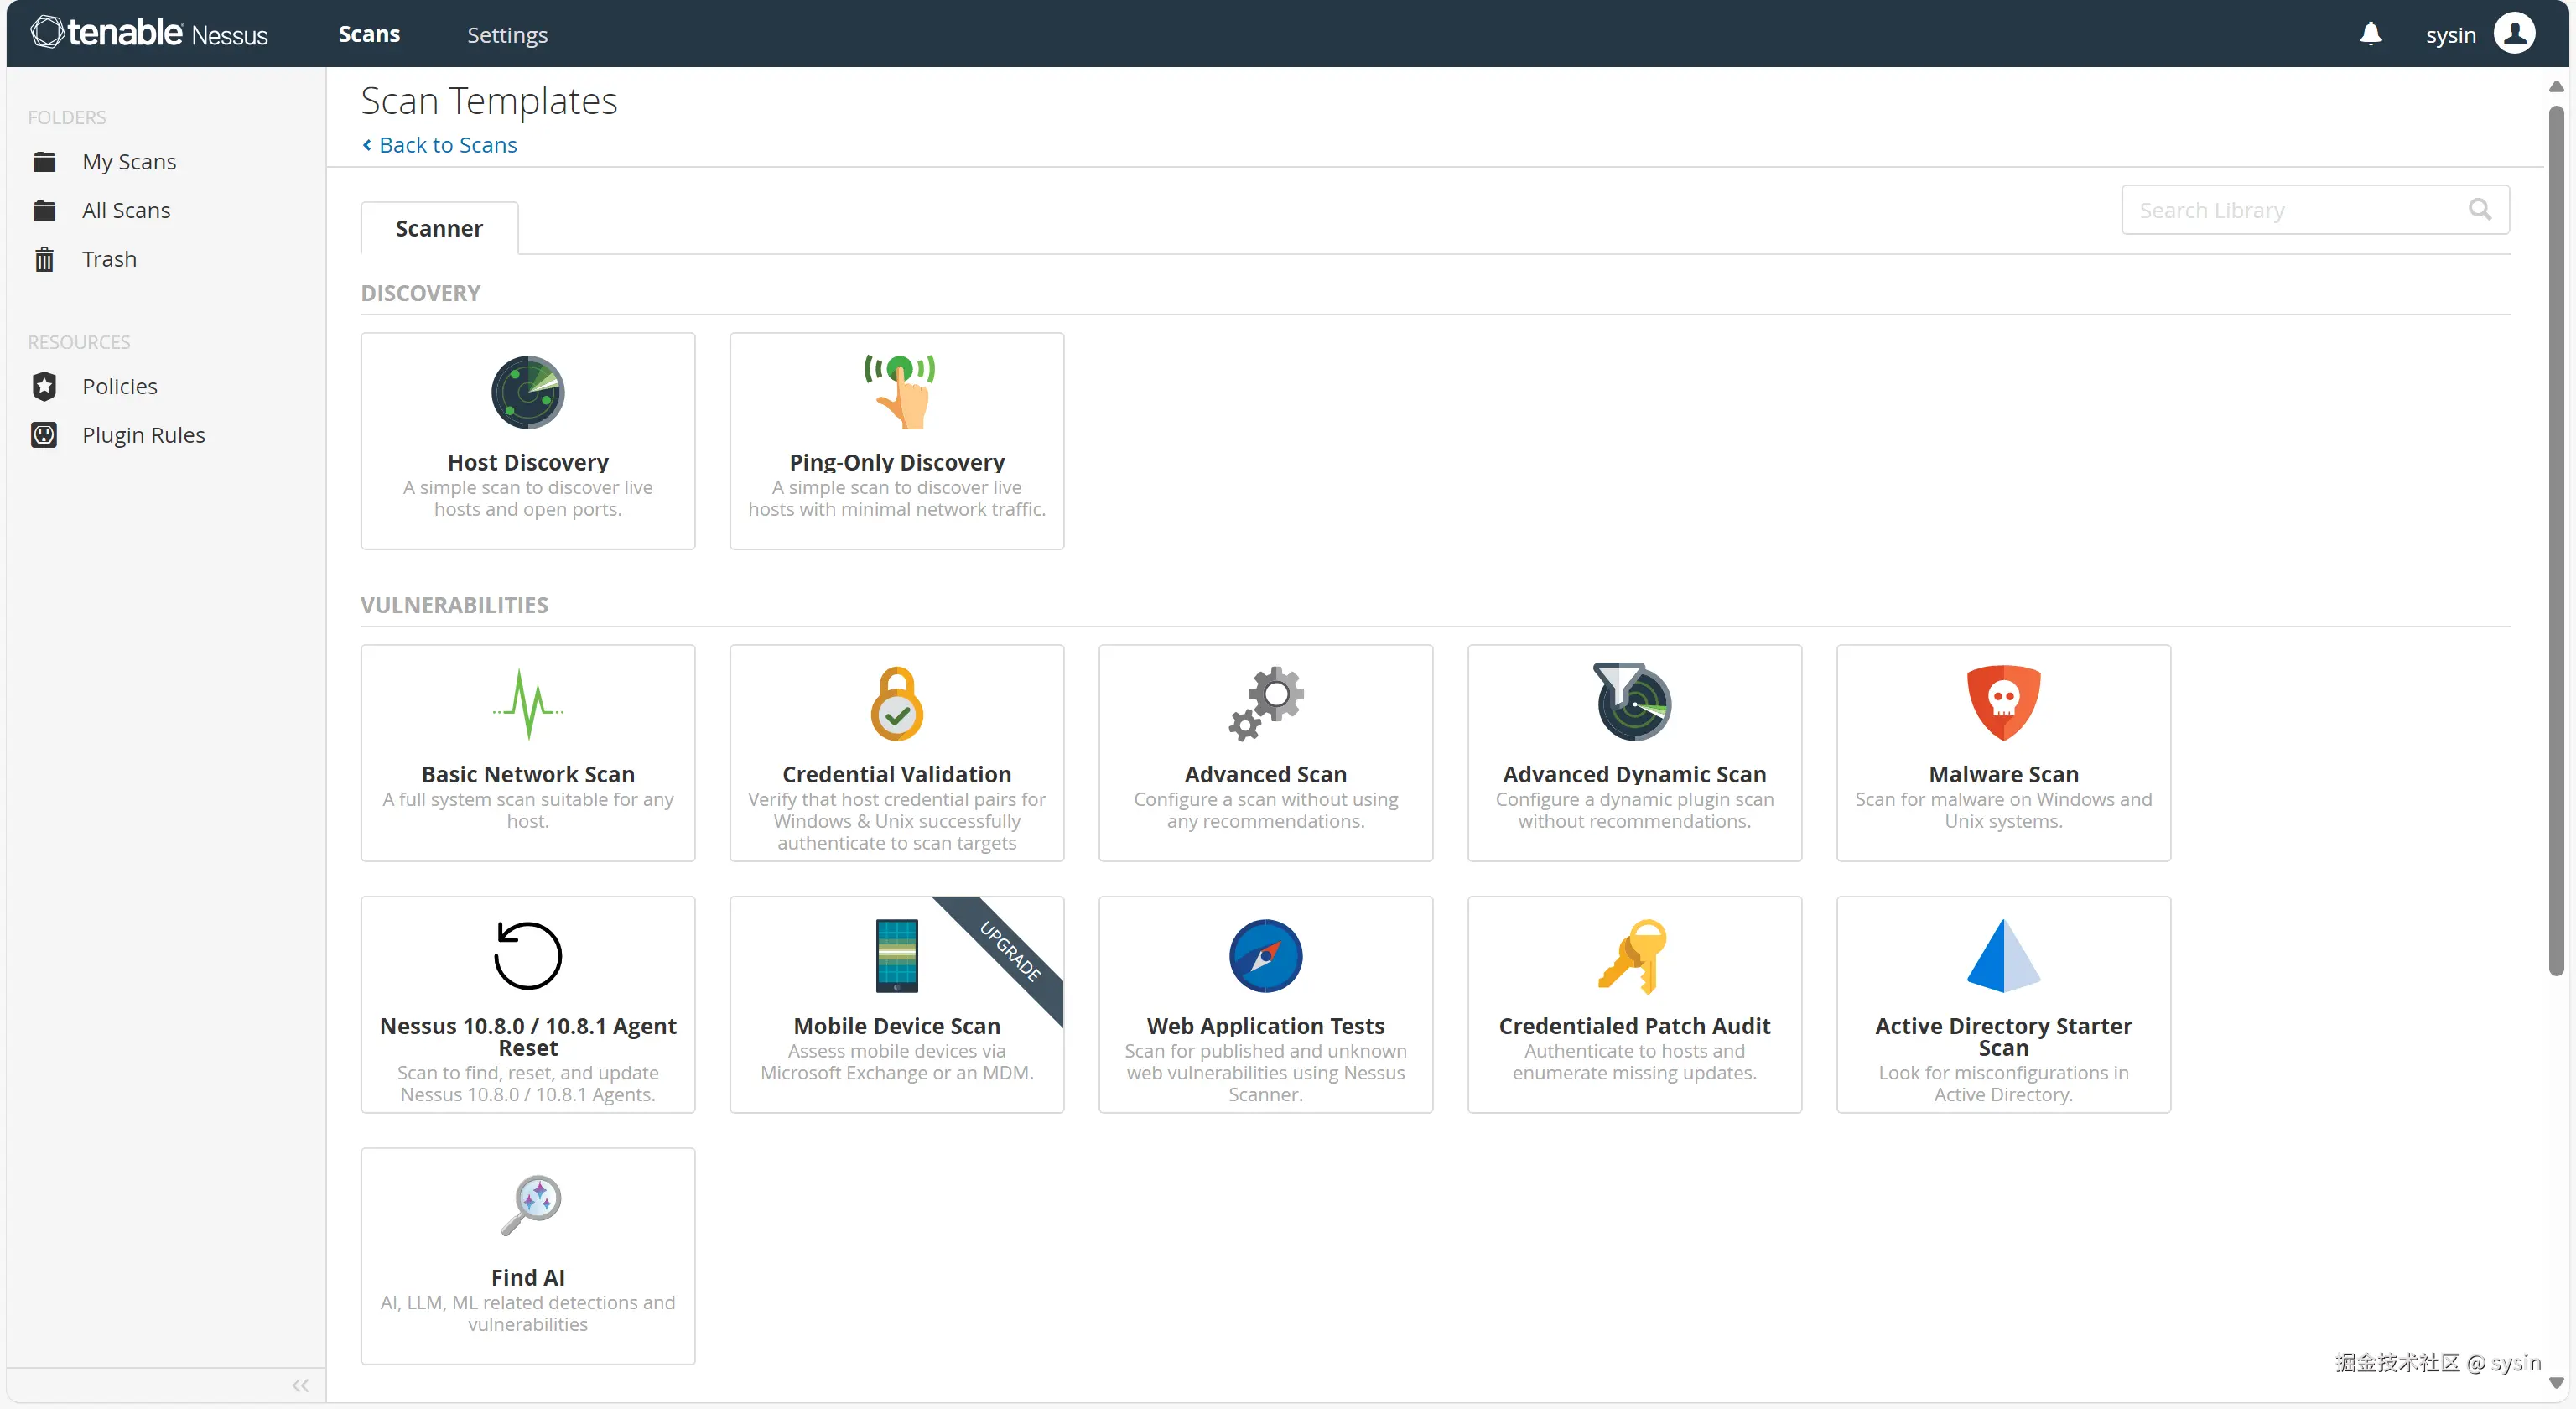The height and width of the screenshot is (1409, 2576).
Task: Click the notifications bell icon
Action: 2370,34
